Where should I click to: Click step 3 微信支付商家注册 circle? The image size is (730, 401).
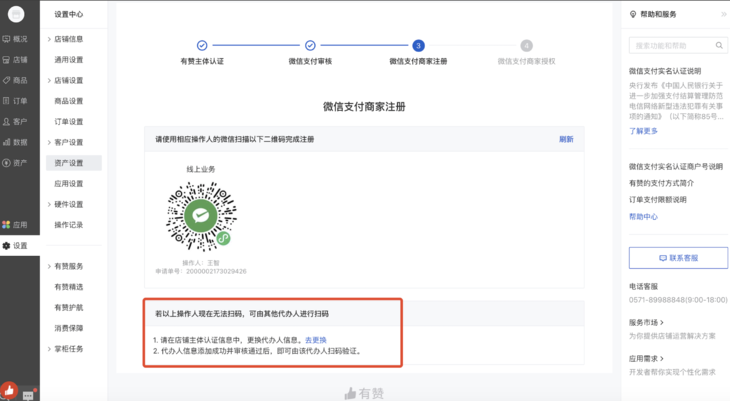point(418,45)
